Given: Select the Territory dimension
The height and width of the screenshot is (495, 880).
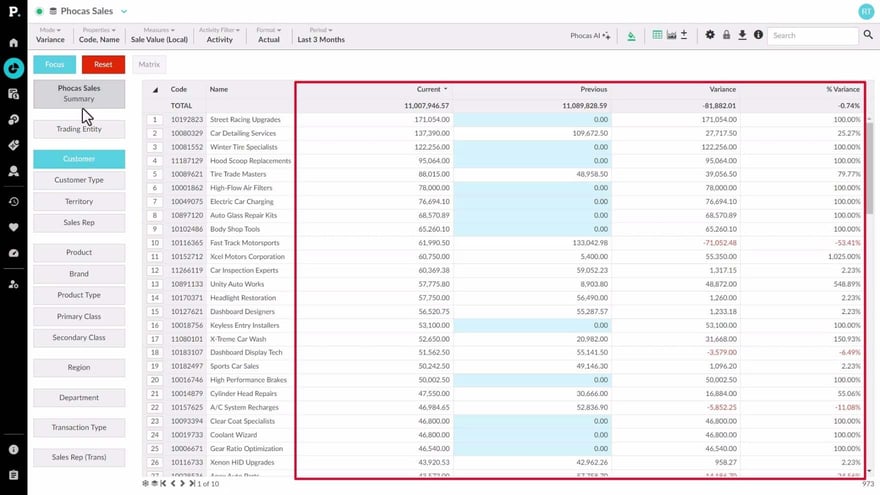Looking at the screenshot, I should click(x=79, y=202).
